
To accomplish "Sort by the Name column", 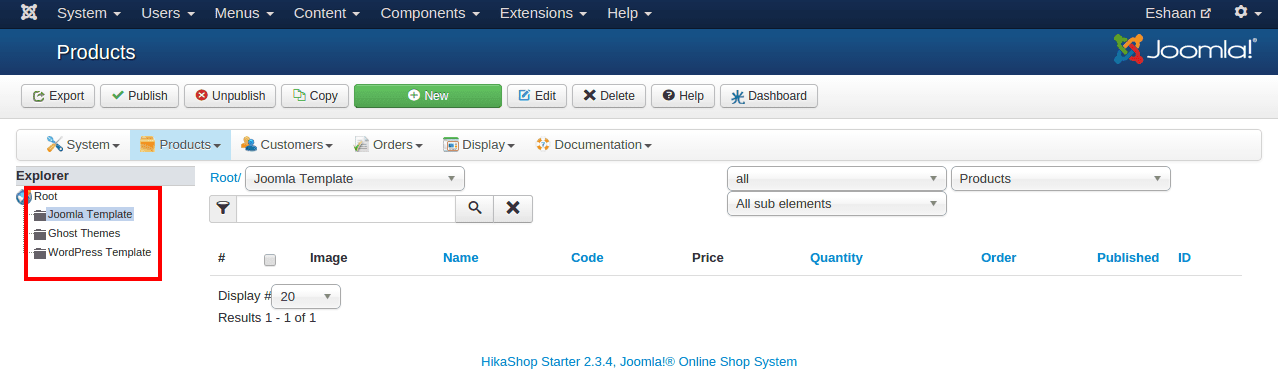I will [460, 258].
